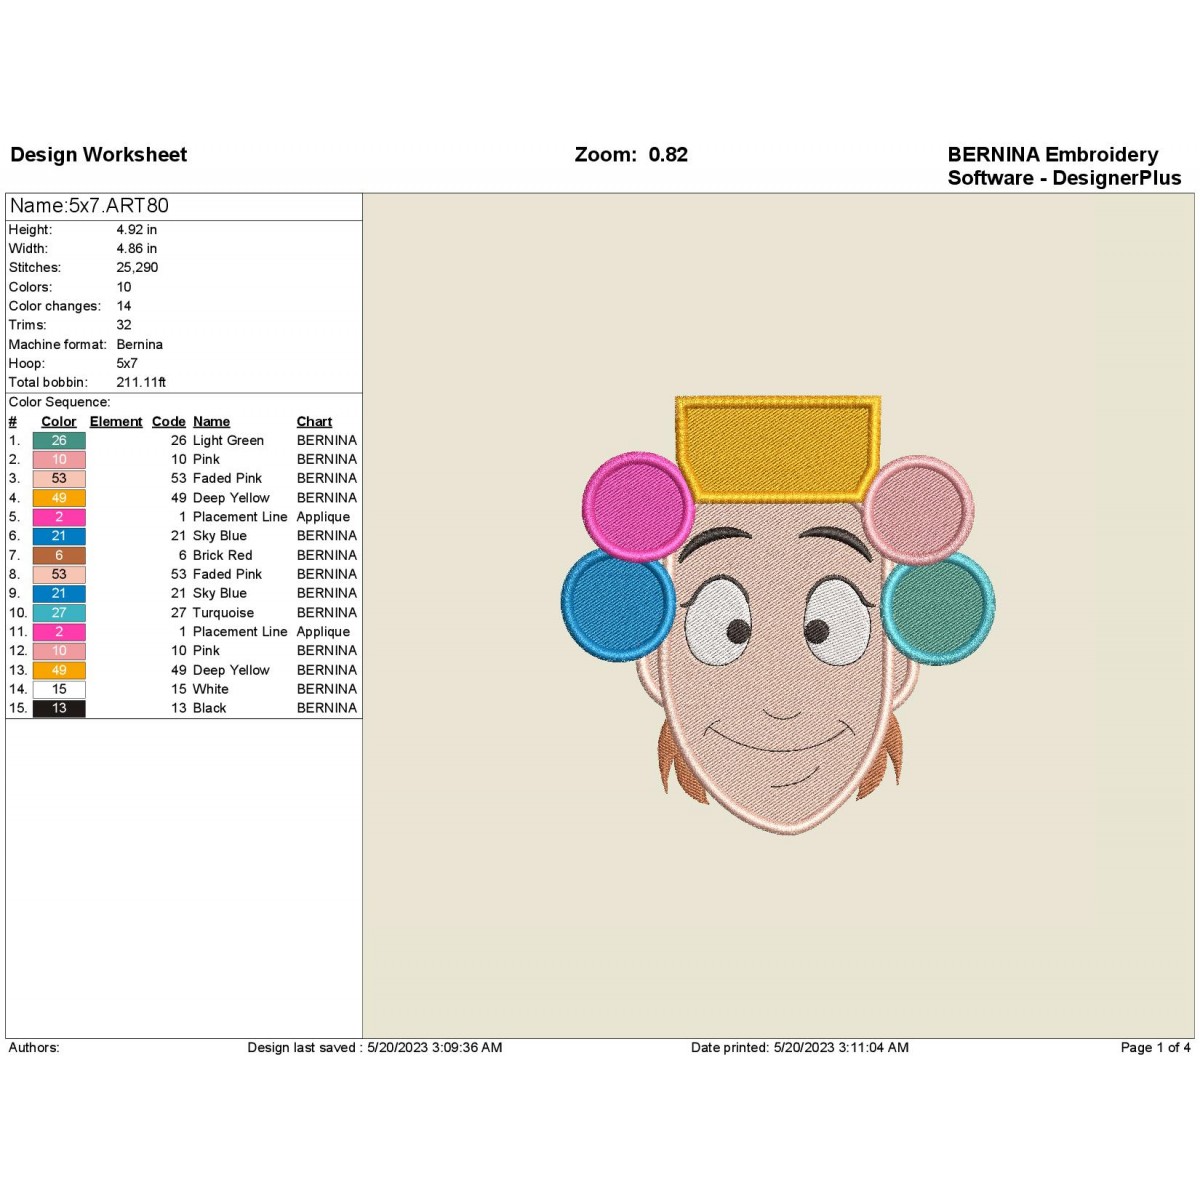The width and height of the screenshot is (1200, 1200).
Task: Click the Color column header
Action: pyautogui.click(x=59, y=422)
